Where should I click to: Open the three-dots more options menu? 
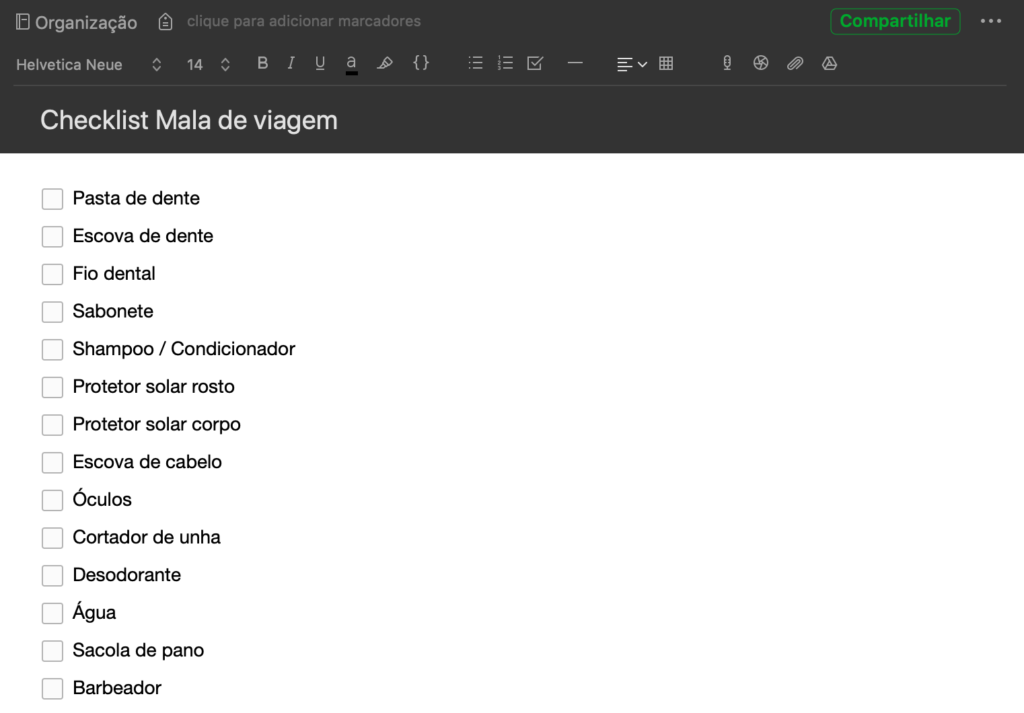(991, 21)
